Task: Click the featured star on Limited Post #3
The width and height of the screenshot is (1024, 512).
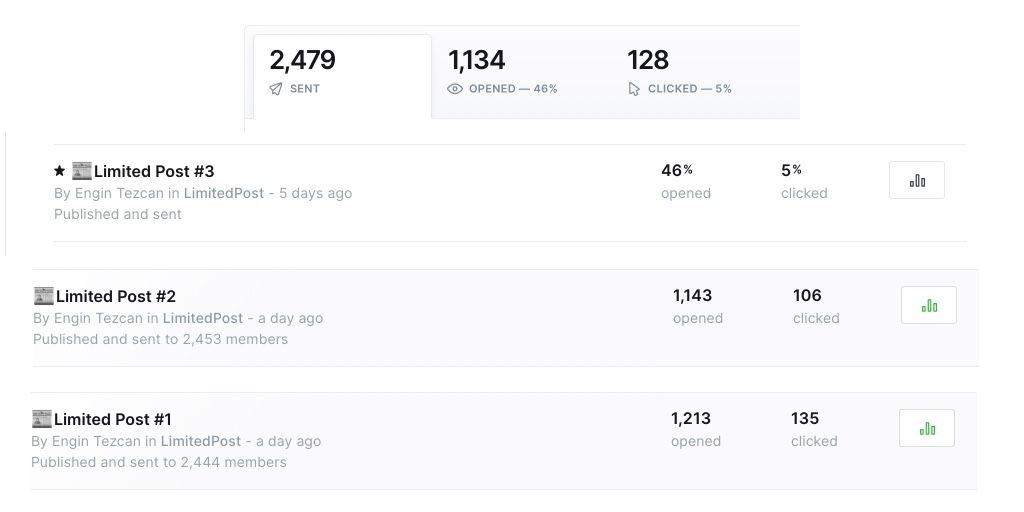Action: (59, 171)
